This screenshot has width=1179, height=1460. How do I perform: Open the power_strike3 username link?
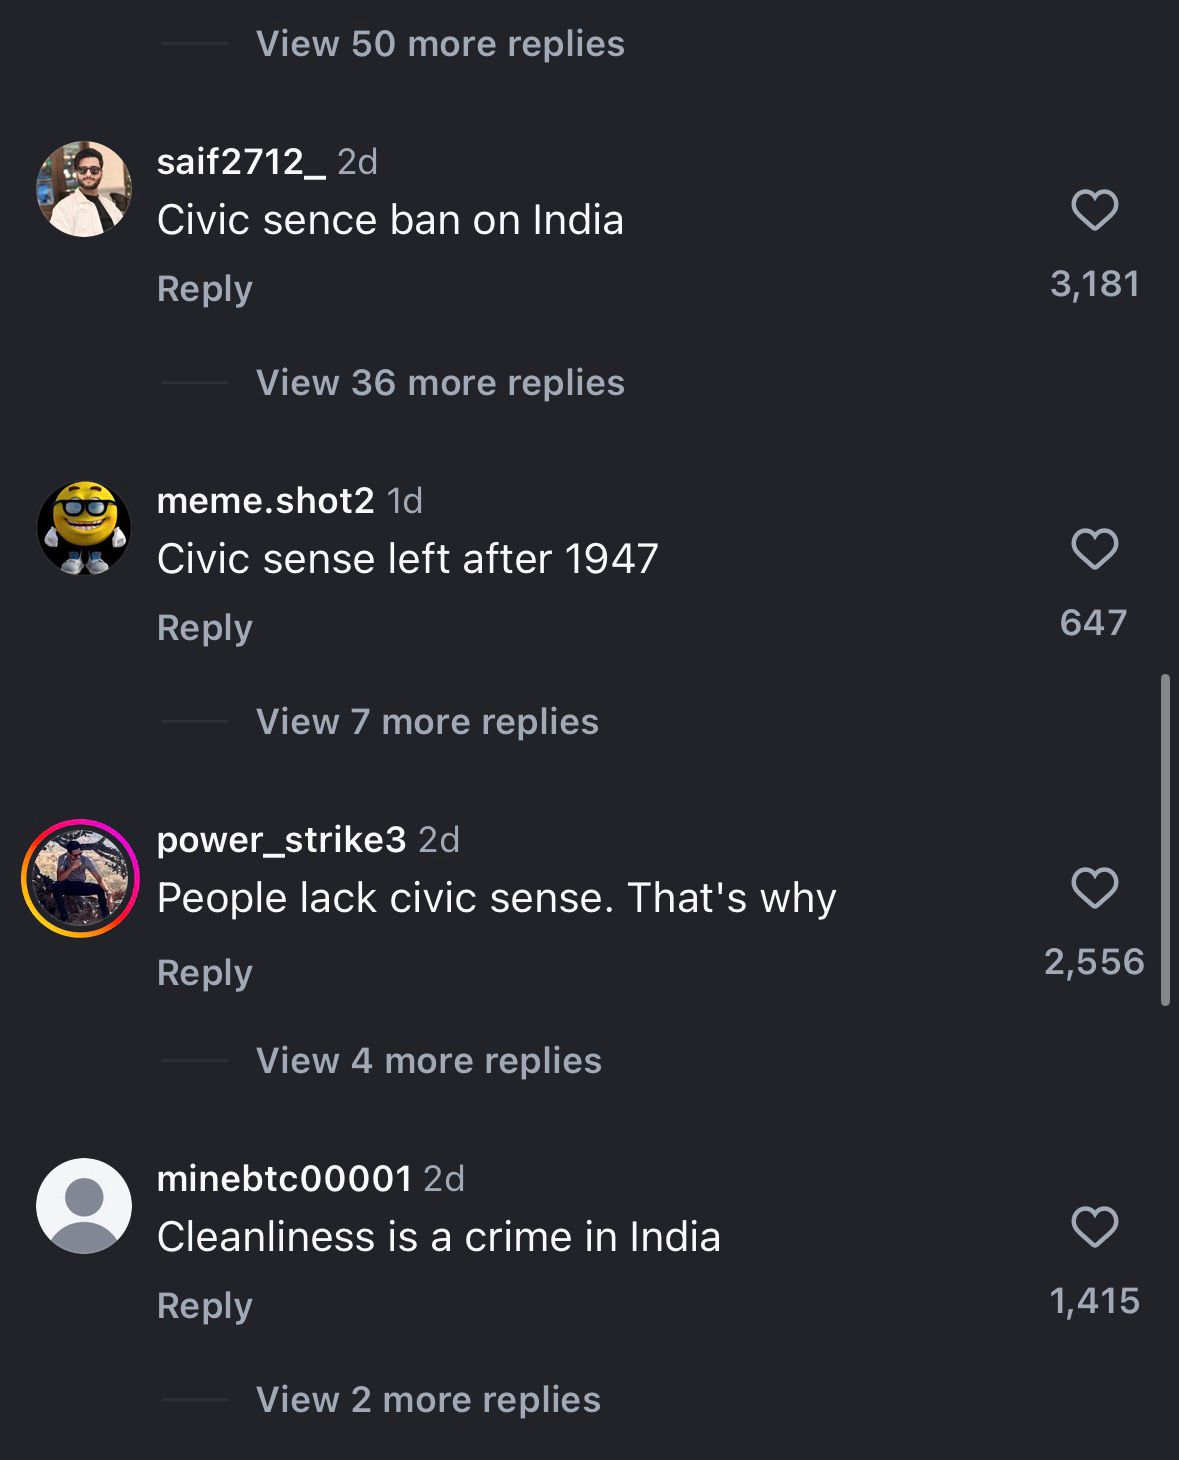(281, 840)
